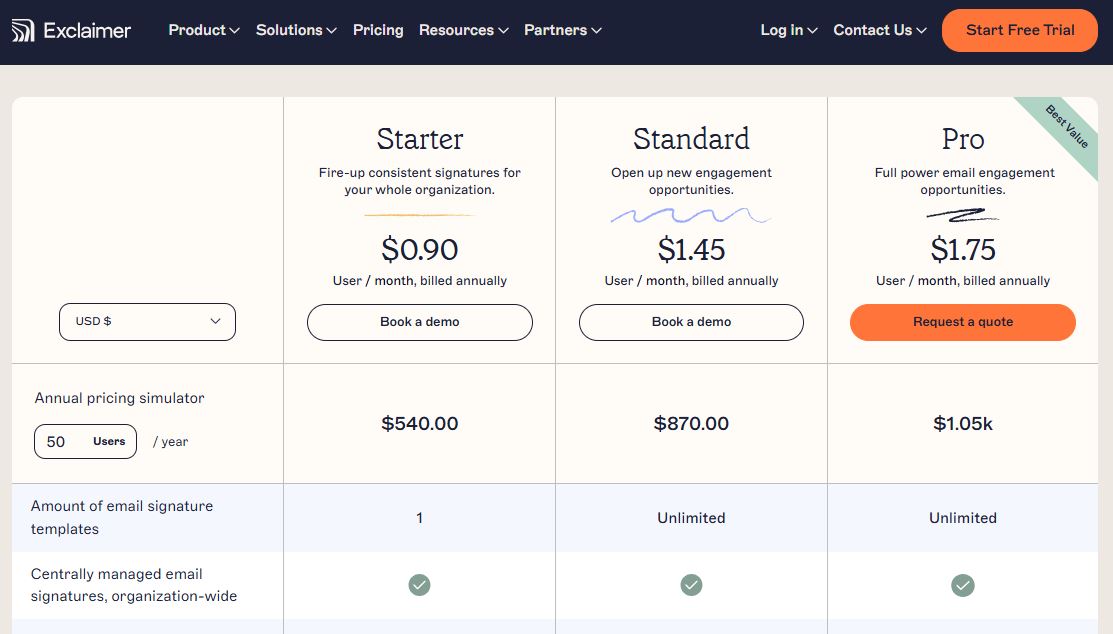Click the Pro plan heading
This screenshot has height=634, width=1113.
pos(963,138)
